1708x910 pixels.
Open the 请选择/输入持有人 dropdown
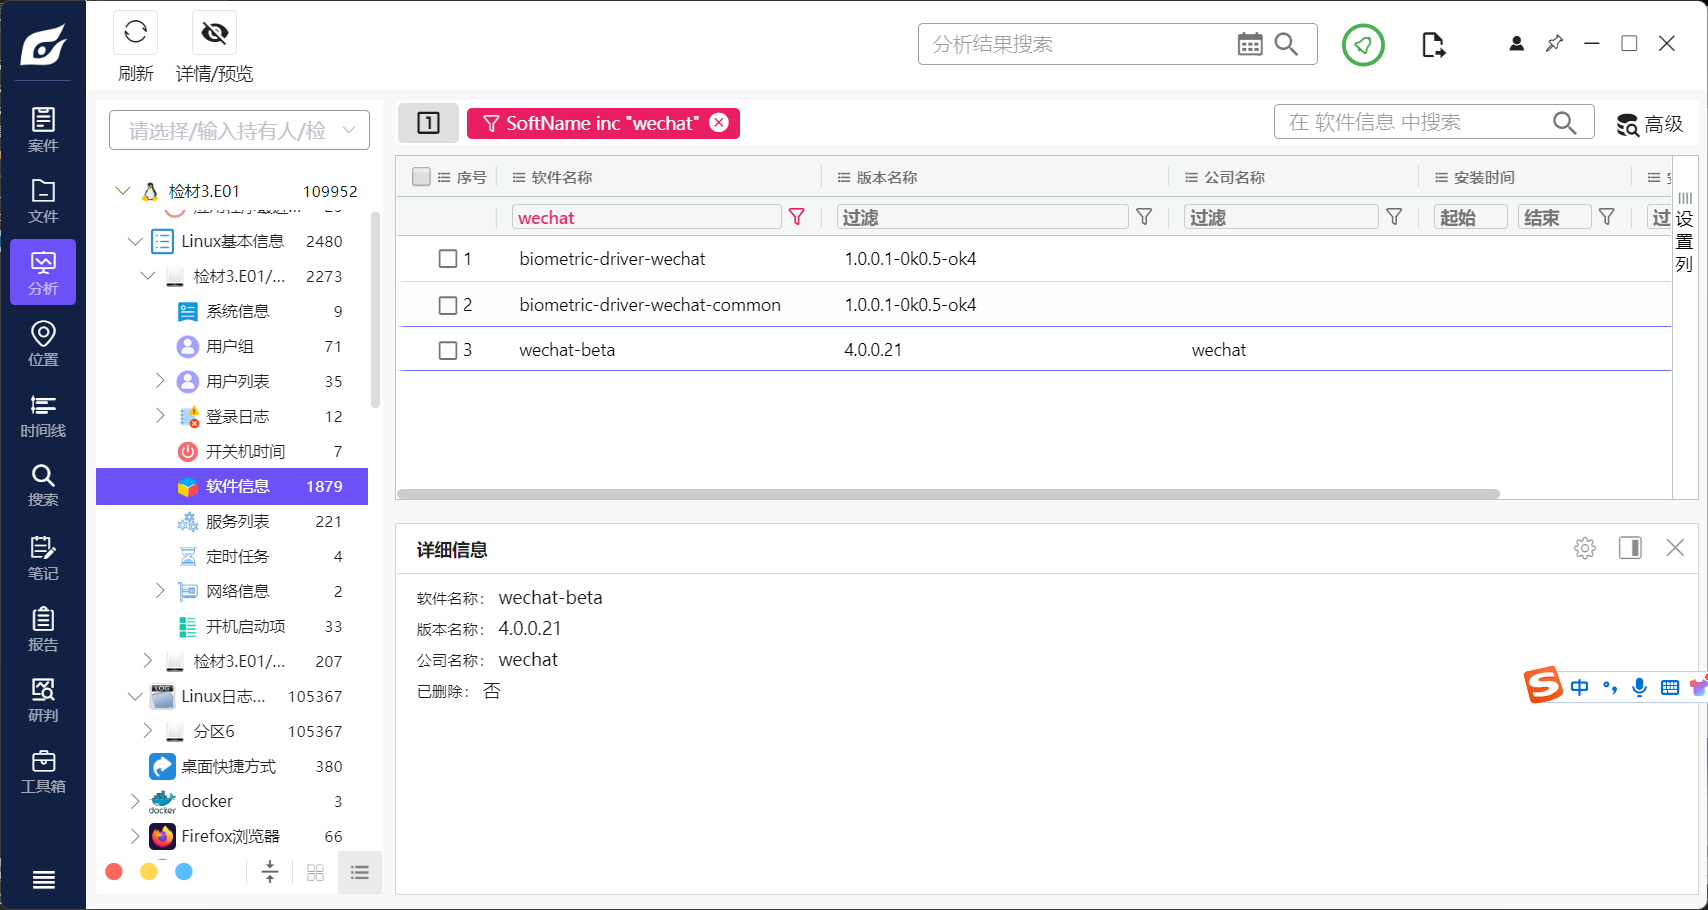click(239, 130)
